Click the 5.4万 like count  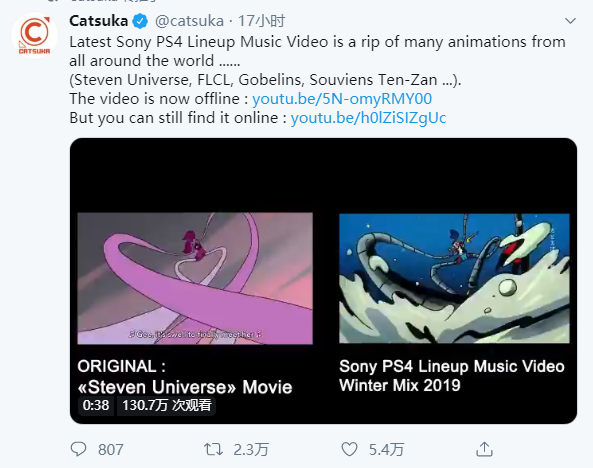387,450
